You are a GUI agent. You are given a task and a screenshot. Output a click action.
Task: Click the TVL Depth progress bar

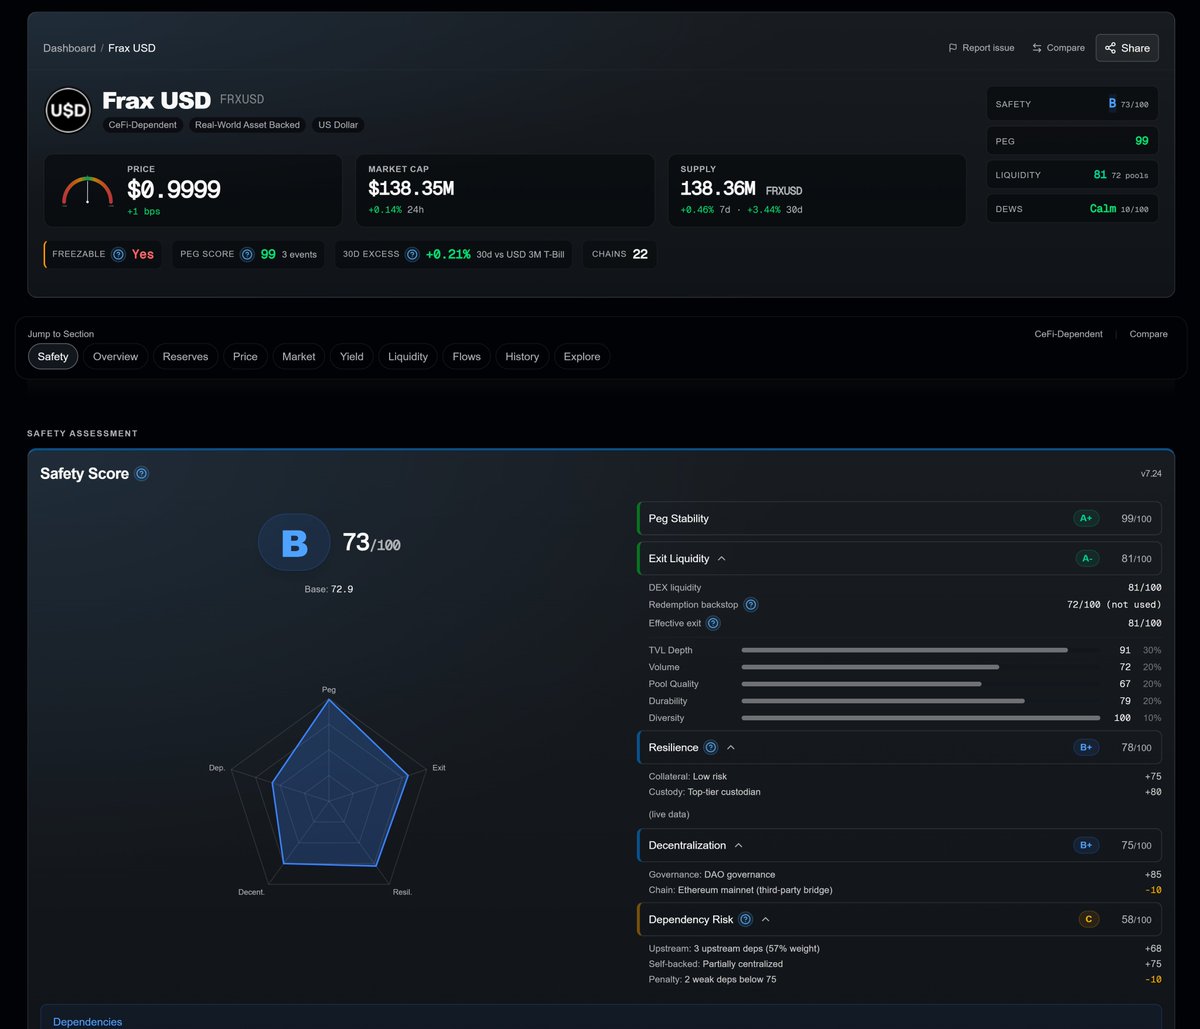(920, 650)
